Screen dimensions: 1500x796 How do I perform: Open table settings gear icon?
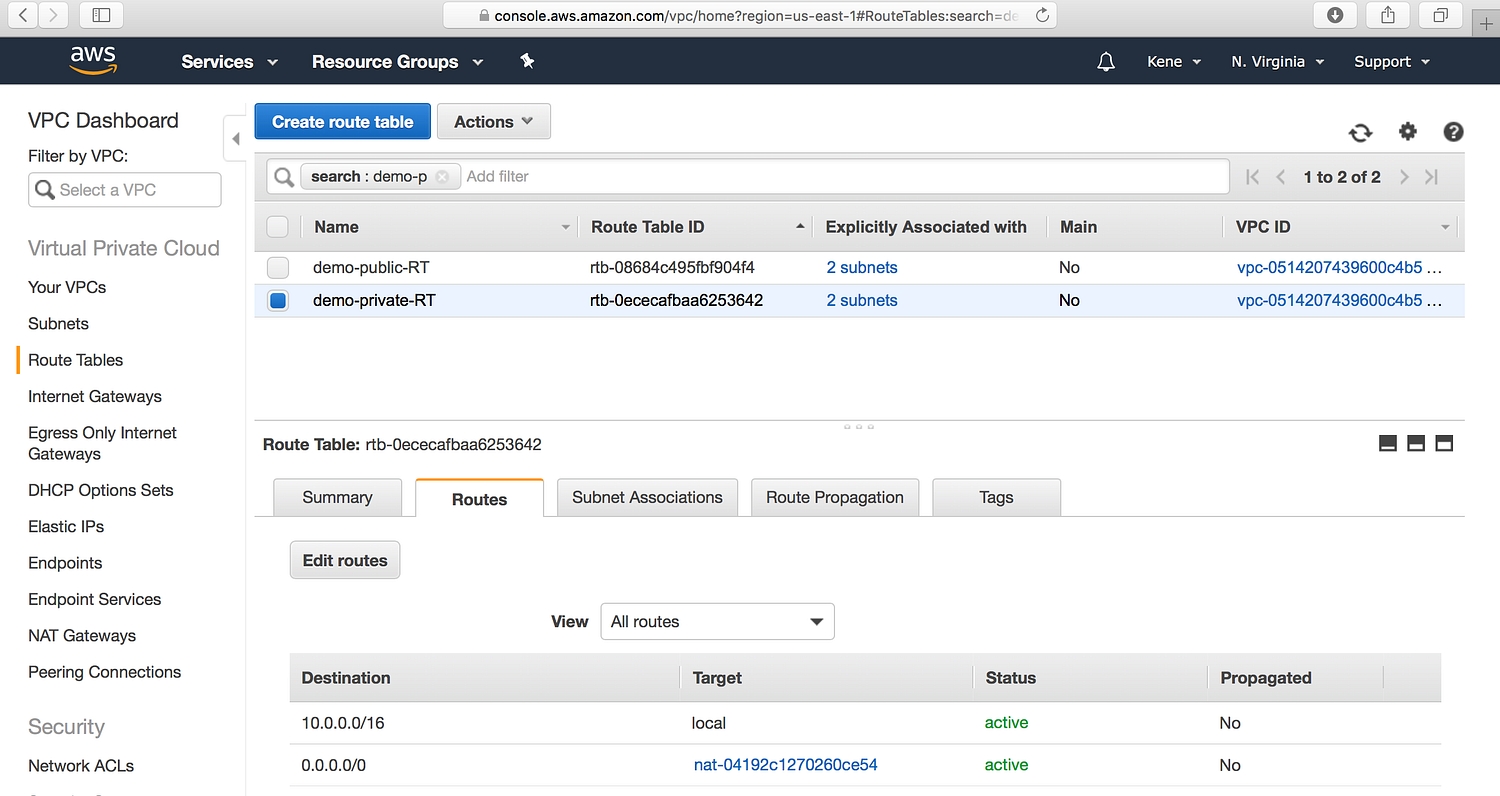point(1408,132)
